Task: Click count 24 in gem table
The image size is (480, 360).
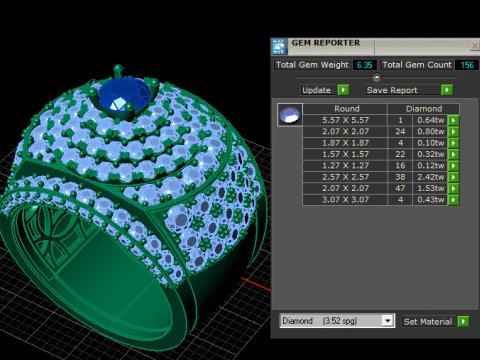Action: pyautogui.click(x=400, y=132)
